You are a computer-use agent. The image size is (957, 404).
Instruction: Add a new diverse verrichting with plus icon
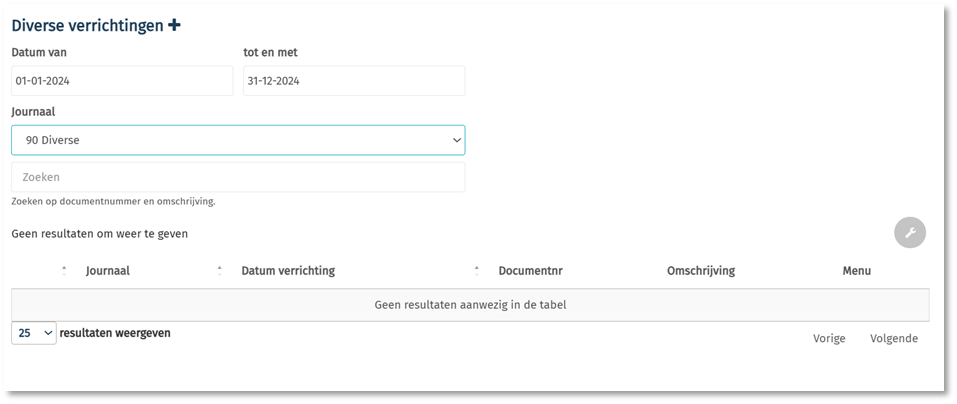click(174, 26)
